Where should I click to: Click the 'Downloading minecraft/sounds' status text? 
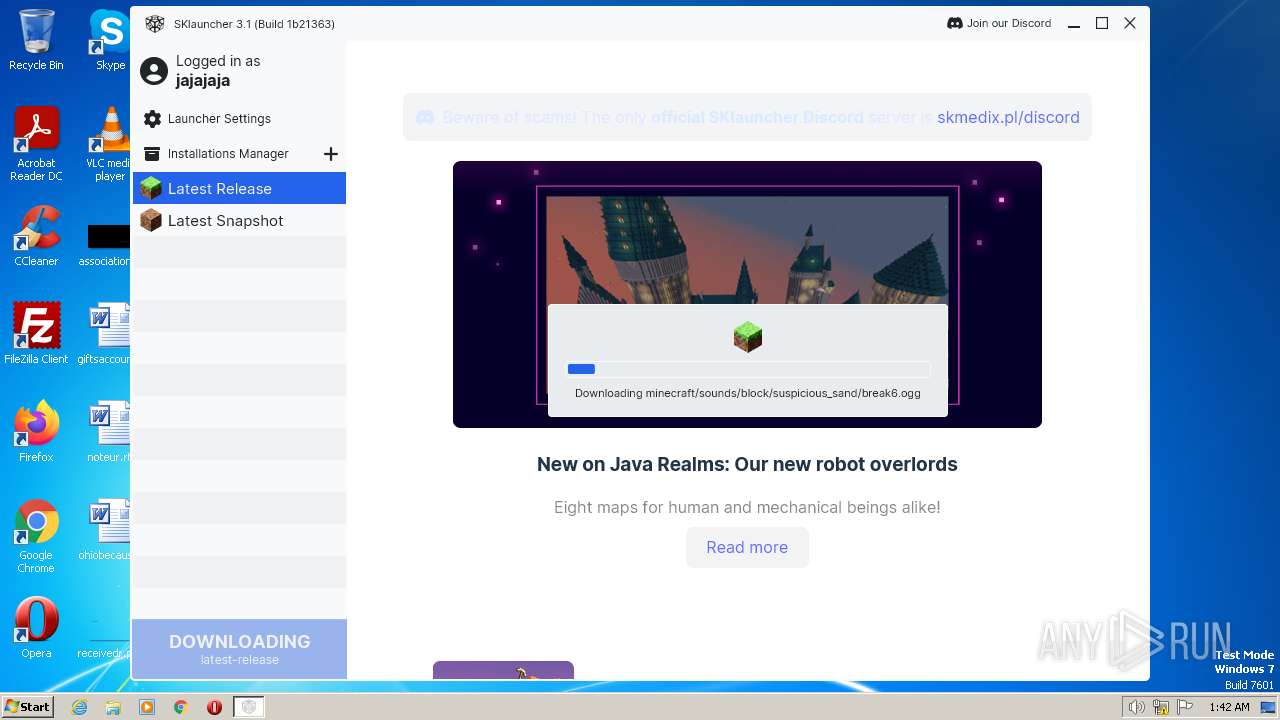coord(748,393)
